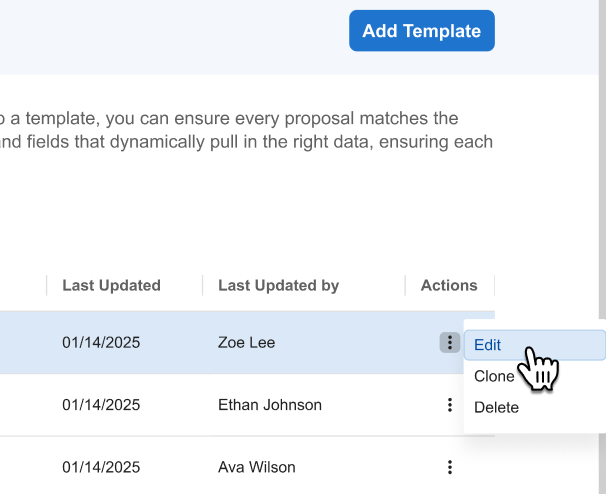The width and height of the screenshot is (606, 494).
Task: Click the divider left of Last Updated header
Action: click(47, 285)
